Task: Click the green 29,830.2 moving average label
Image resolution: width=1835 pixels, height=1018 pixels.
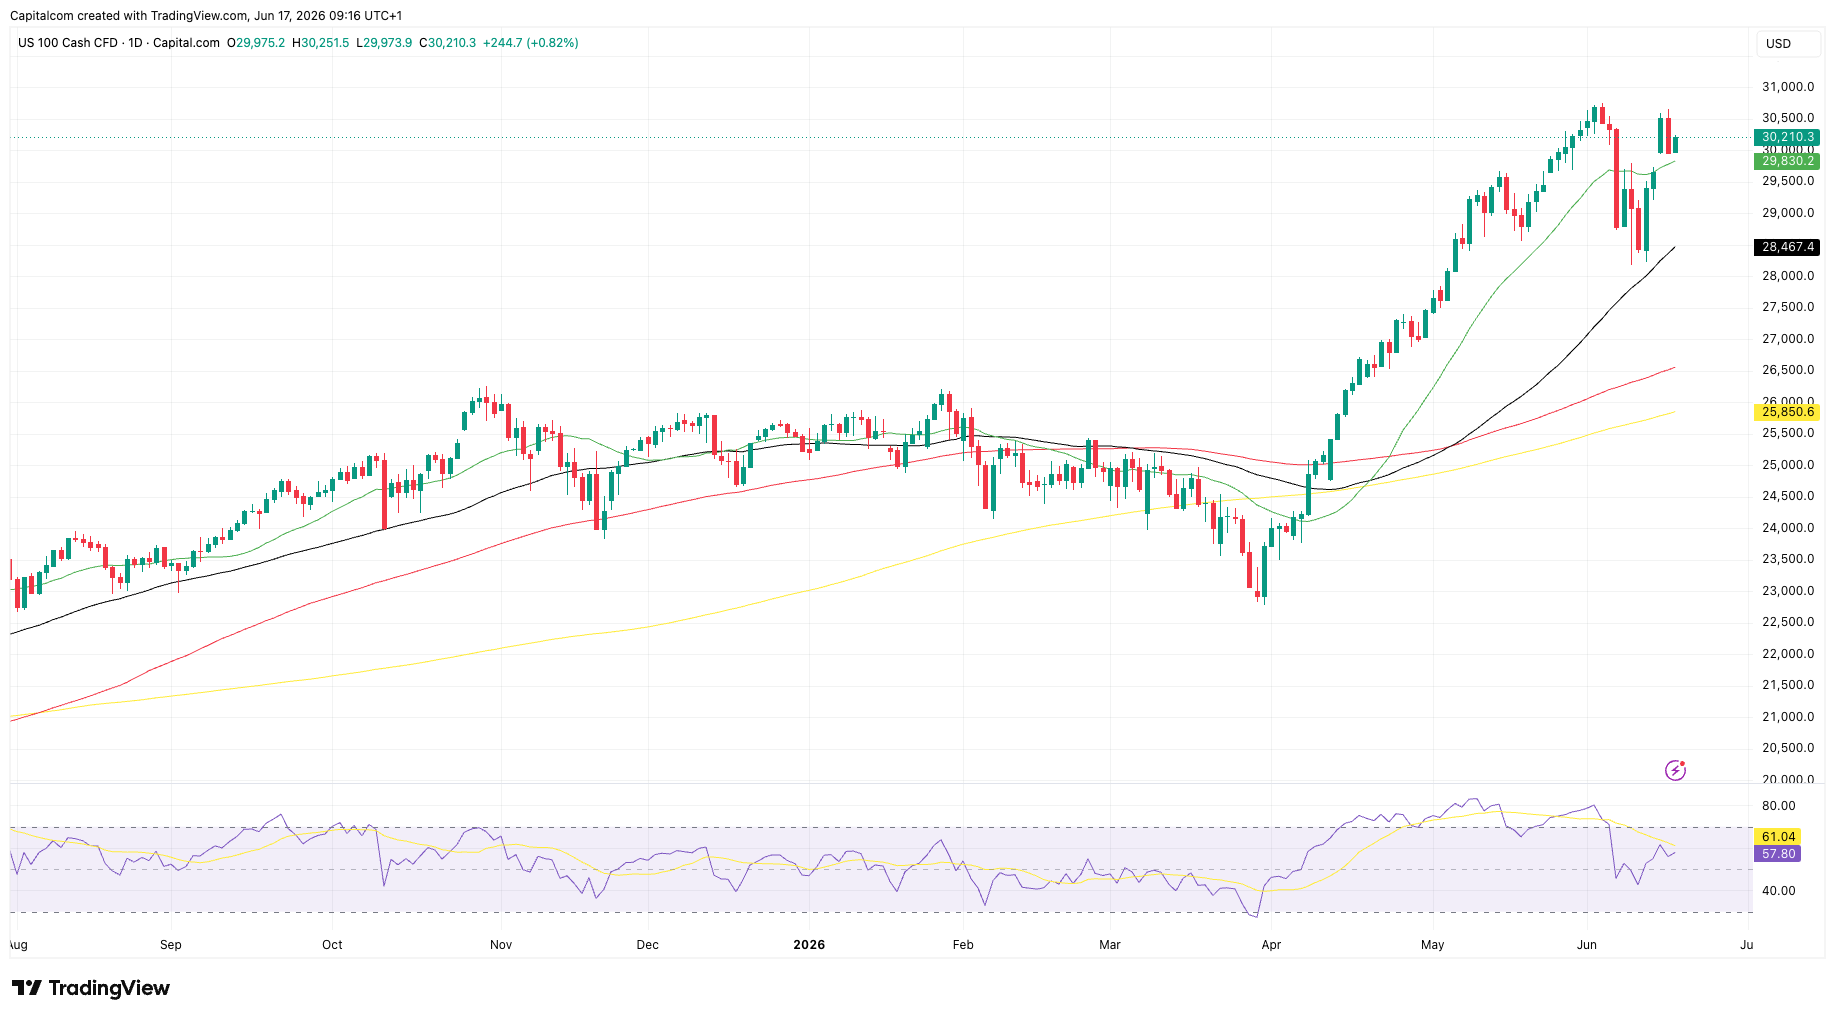Action: click(x=1787, y=161)
